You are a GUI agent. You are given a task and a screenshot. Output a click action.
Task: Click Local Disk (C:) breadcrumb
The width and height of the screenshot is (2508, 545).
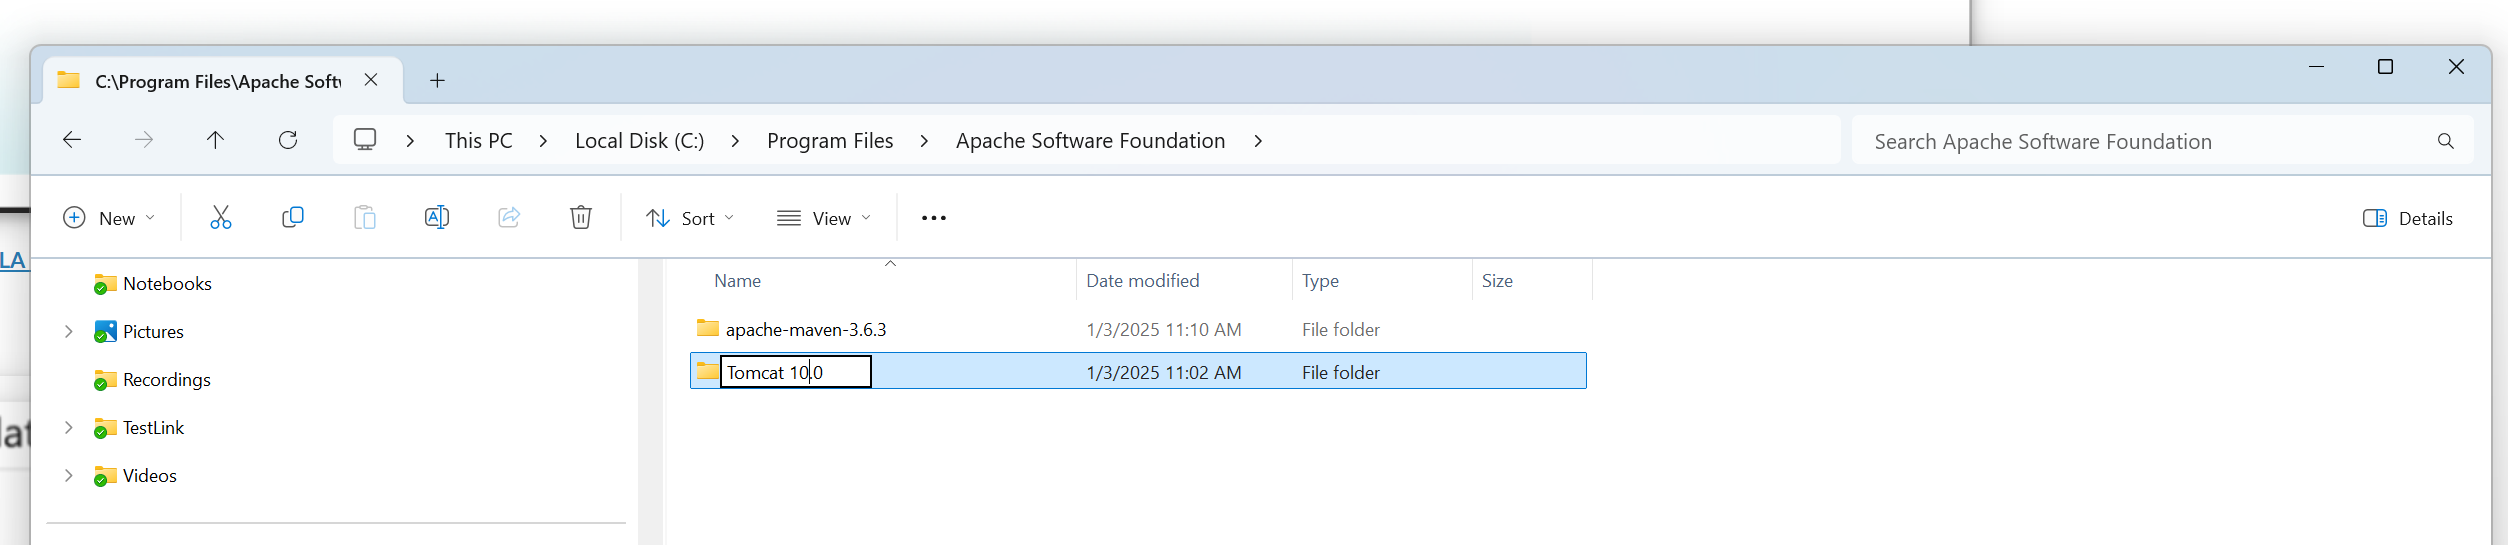click(x=639, y=141)
